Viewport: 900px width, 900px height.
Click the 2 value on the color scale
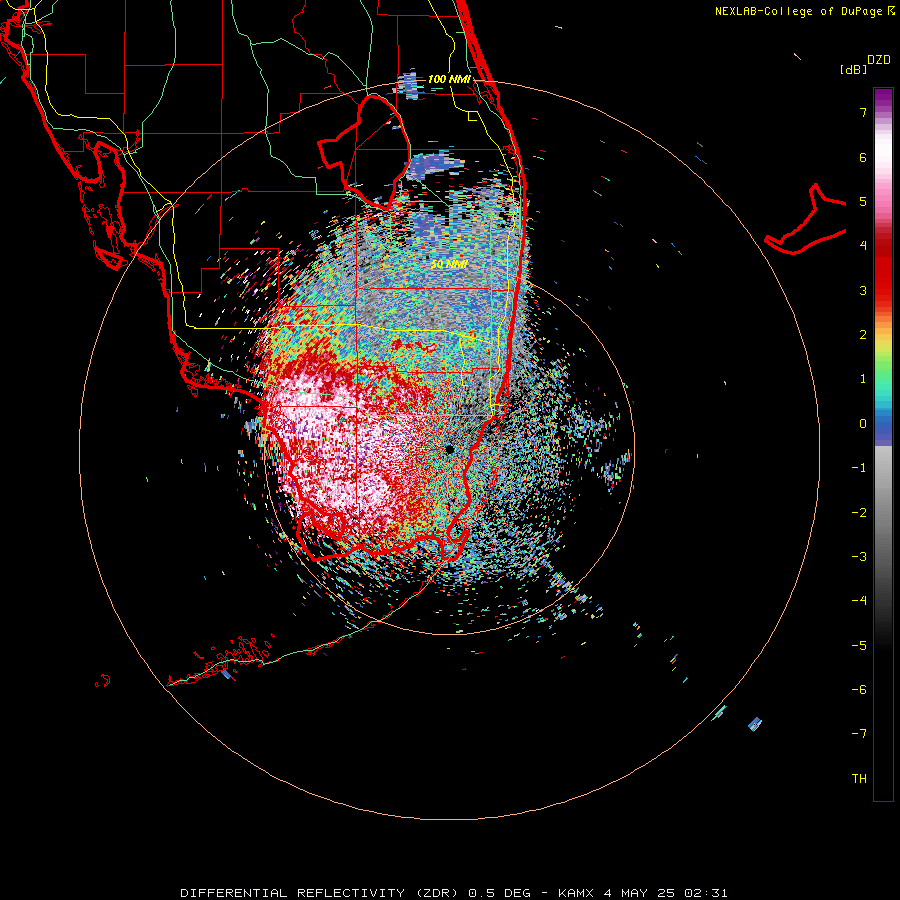click(863, 335)
